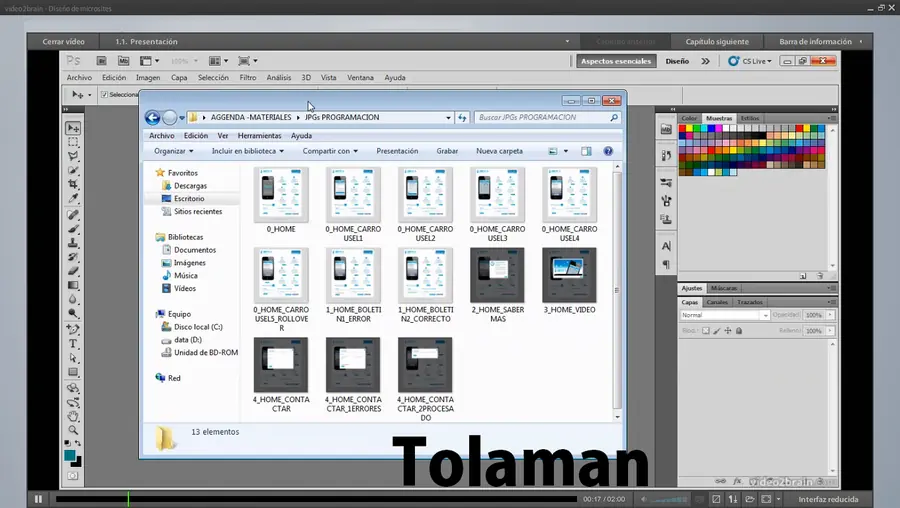
Task: Pause the video playback
Action: pos(38,499)
